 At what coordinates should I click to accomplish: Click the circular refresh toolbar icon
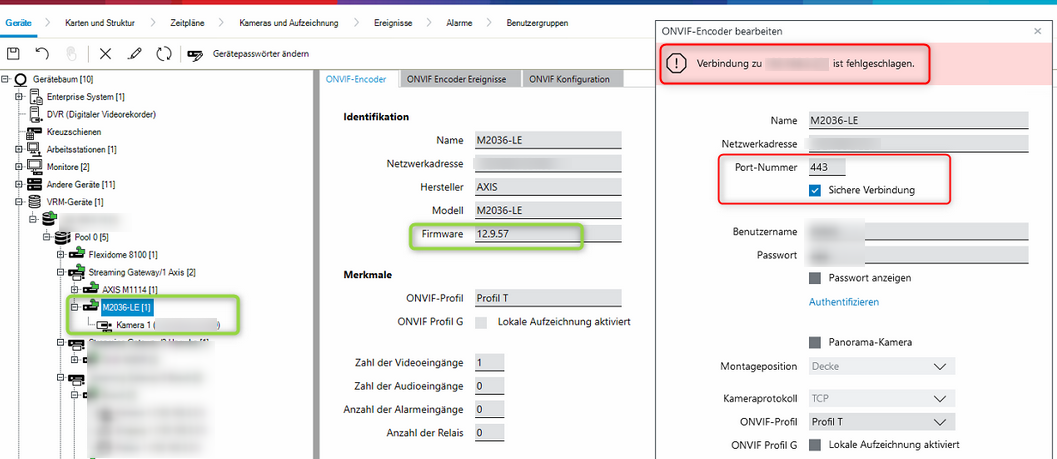pos(164,54)
